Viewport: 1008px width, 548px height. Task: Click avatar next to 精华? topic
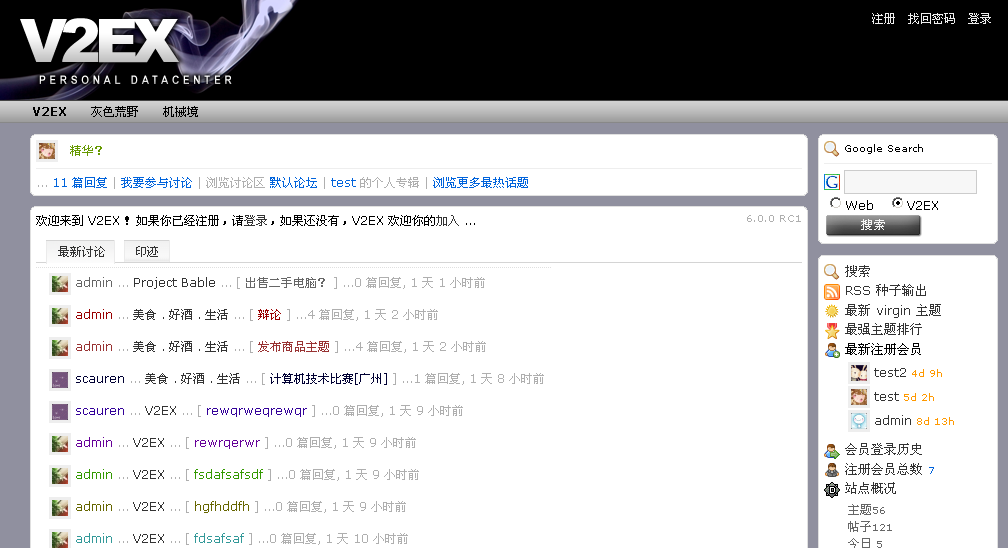47,151
